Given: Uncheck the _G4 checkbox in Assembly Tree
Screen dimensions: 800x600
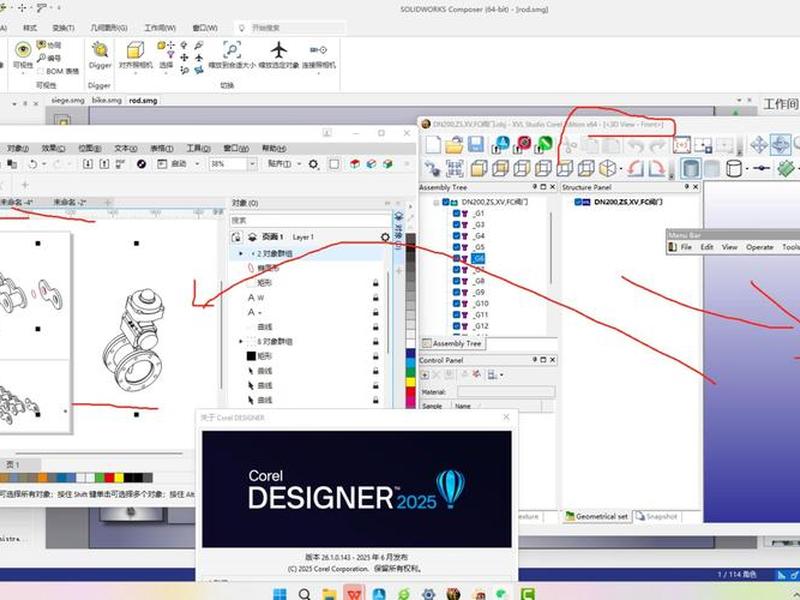Looking at the screenshot, I should click(x=457, y=236).
